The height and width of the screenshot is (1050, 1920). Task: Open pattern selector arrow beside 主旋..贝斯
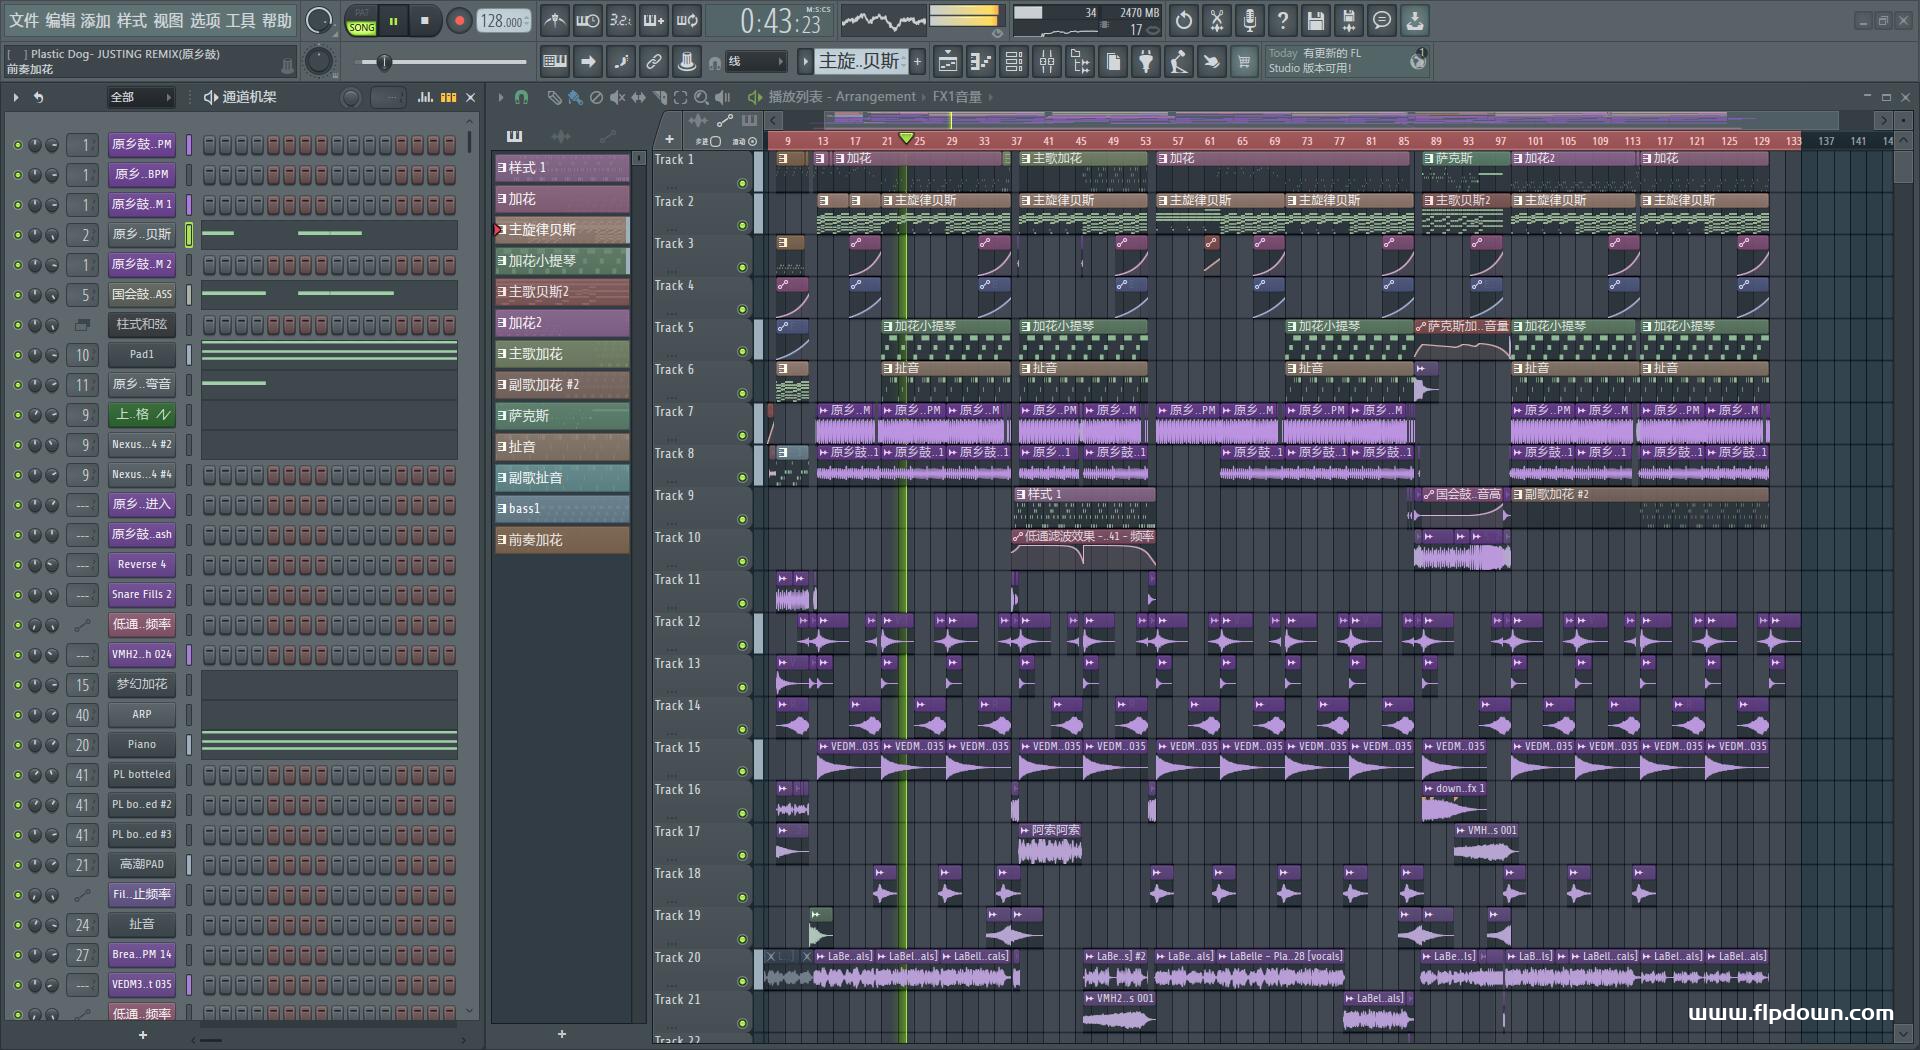(805, 62)
